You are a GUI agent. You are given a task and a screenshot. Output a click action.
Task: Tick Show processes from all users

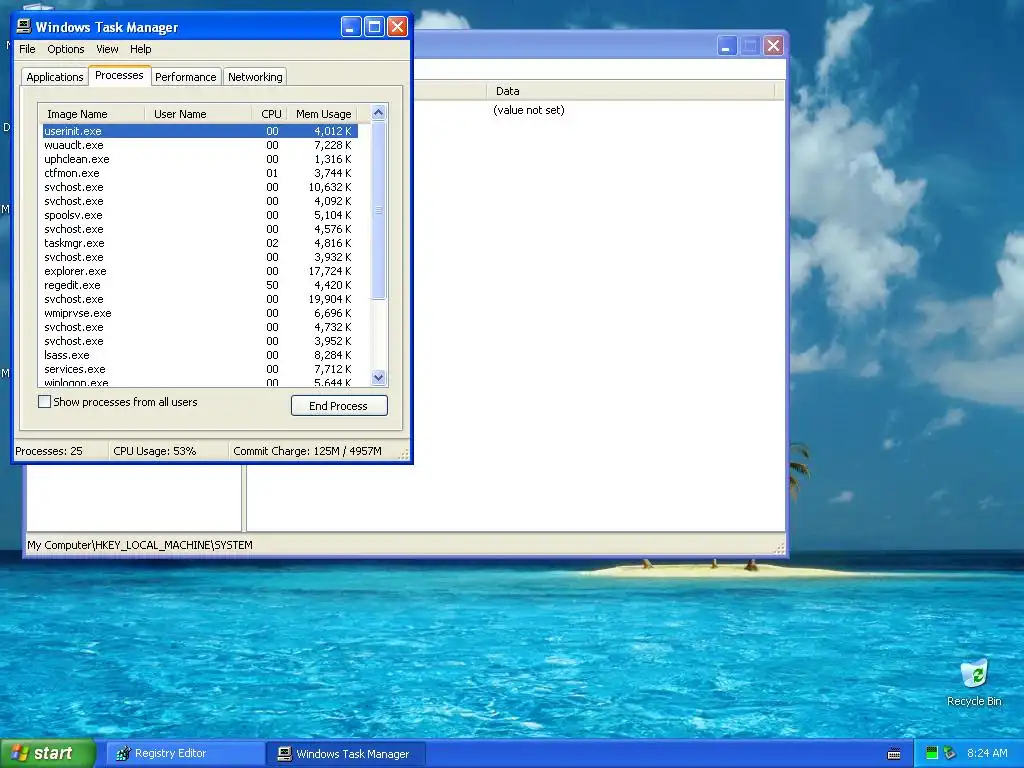click(x=44, y=402)
